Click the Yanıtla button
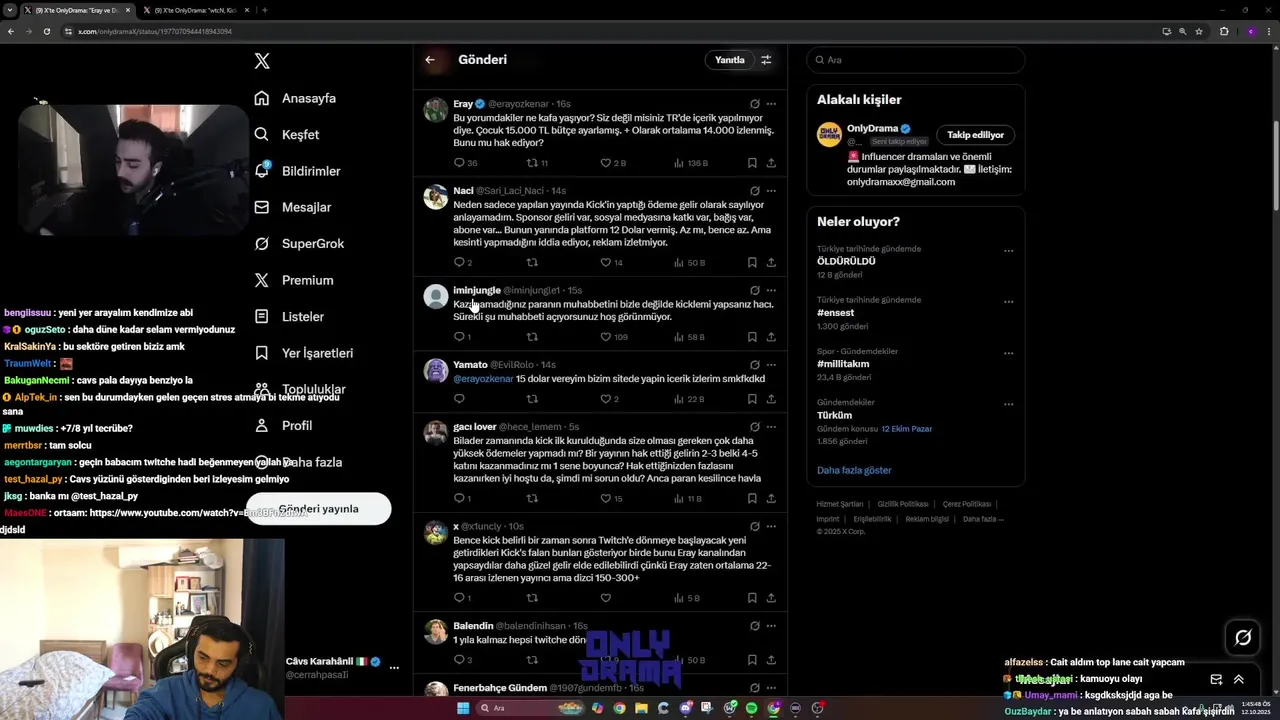 coord(729,60)
